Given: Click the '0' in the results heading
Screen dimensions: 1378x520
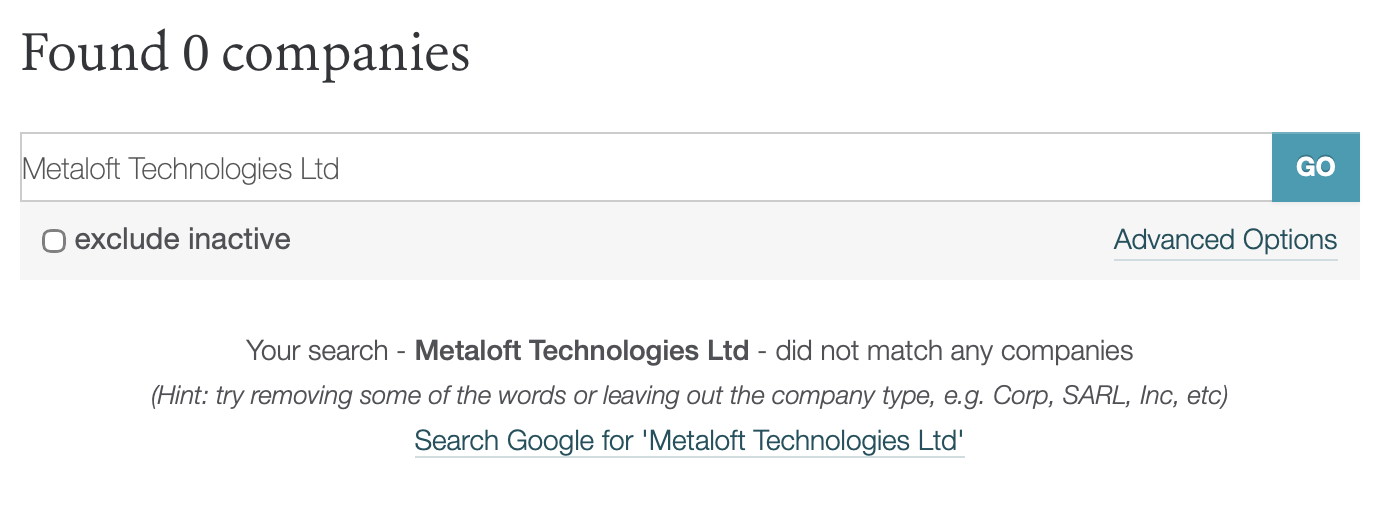Looking at the screenshot, I should pyautogui.click(x=195, y=52).
